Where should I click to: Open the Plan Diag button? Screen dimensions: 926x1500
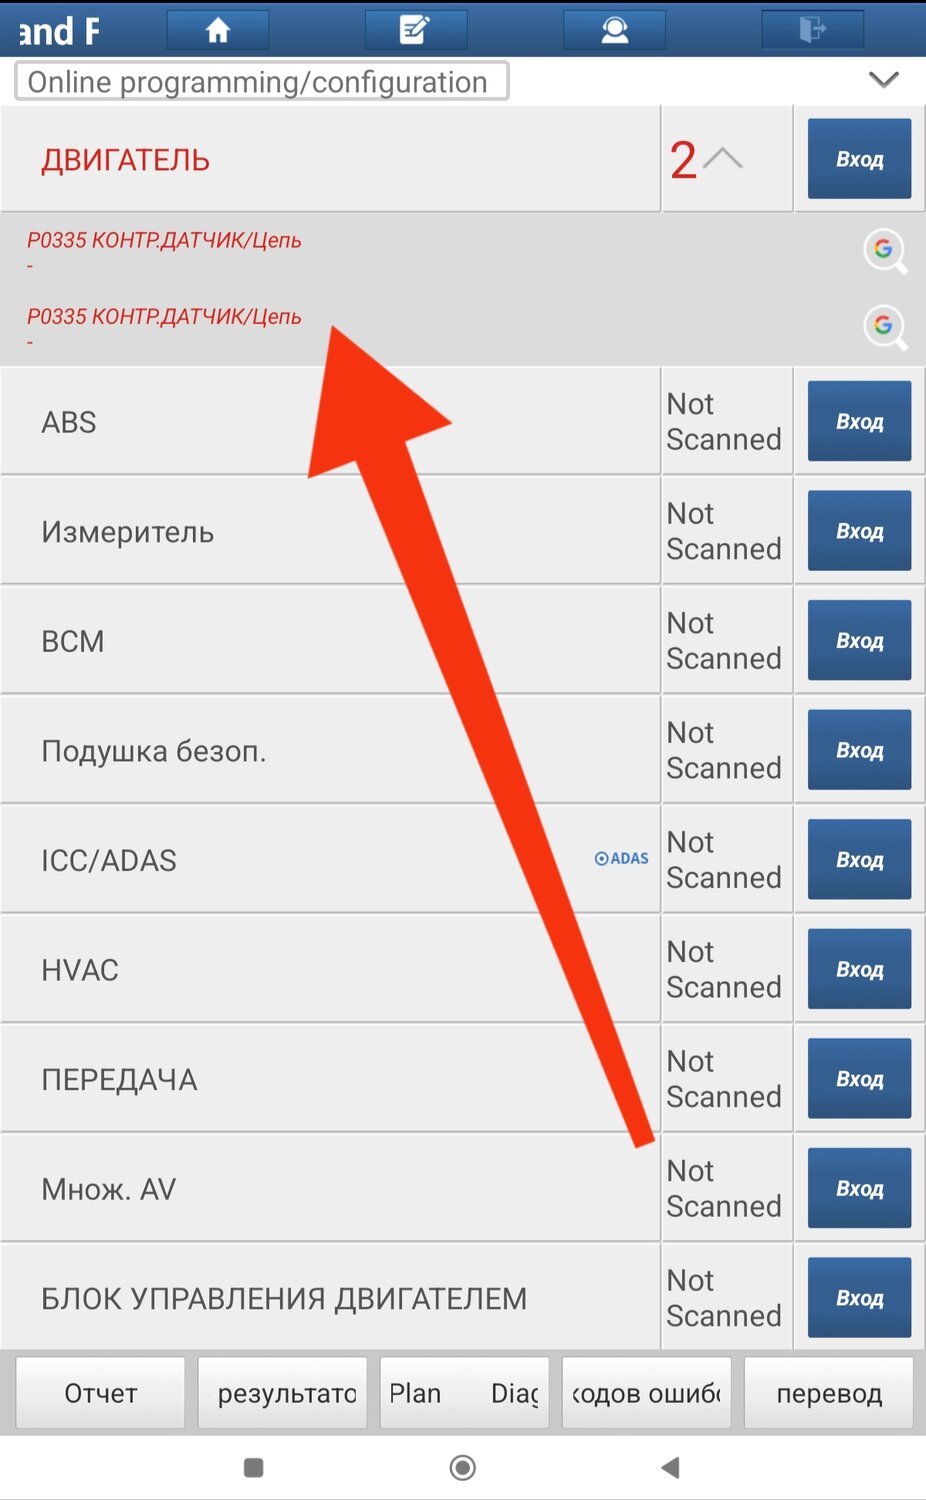465,1393
